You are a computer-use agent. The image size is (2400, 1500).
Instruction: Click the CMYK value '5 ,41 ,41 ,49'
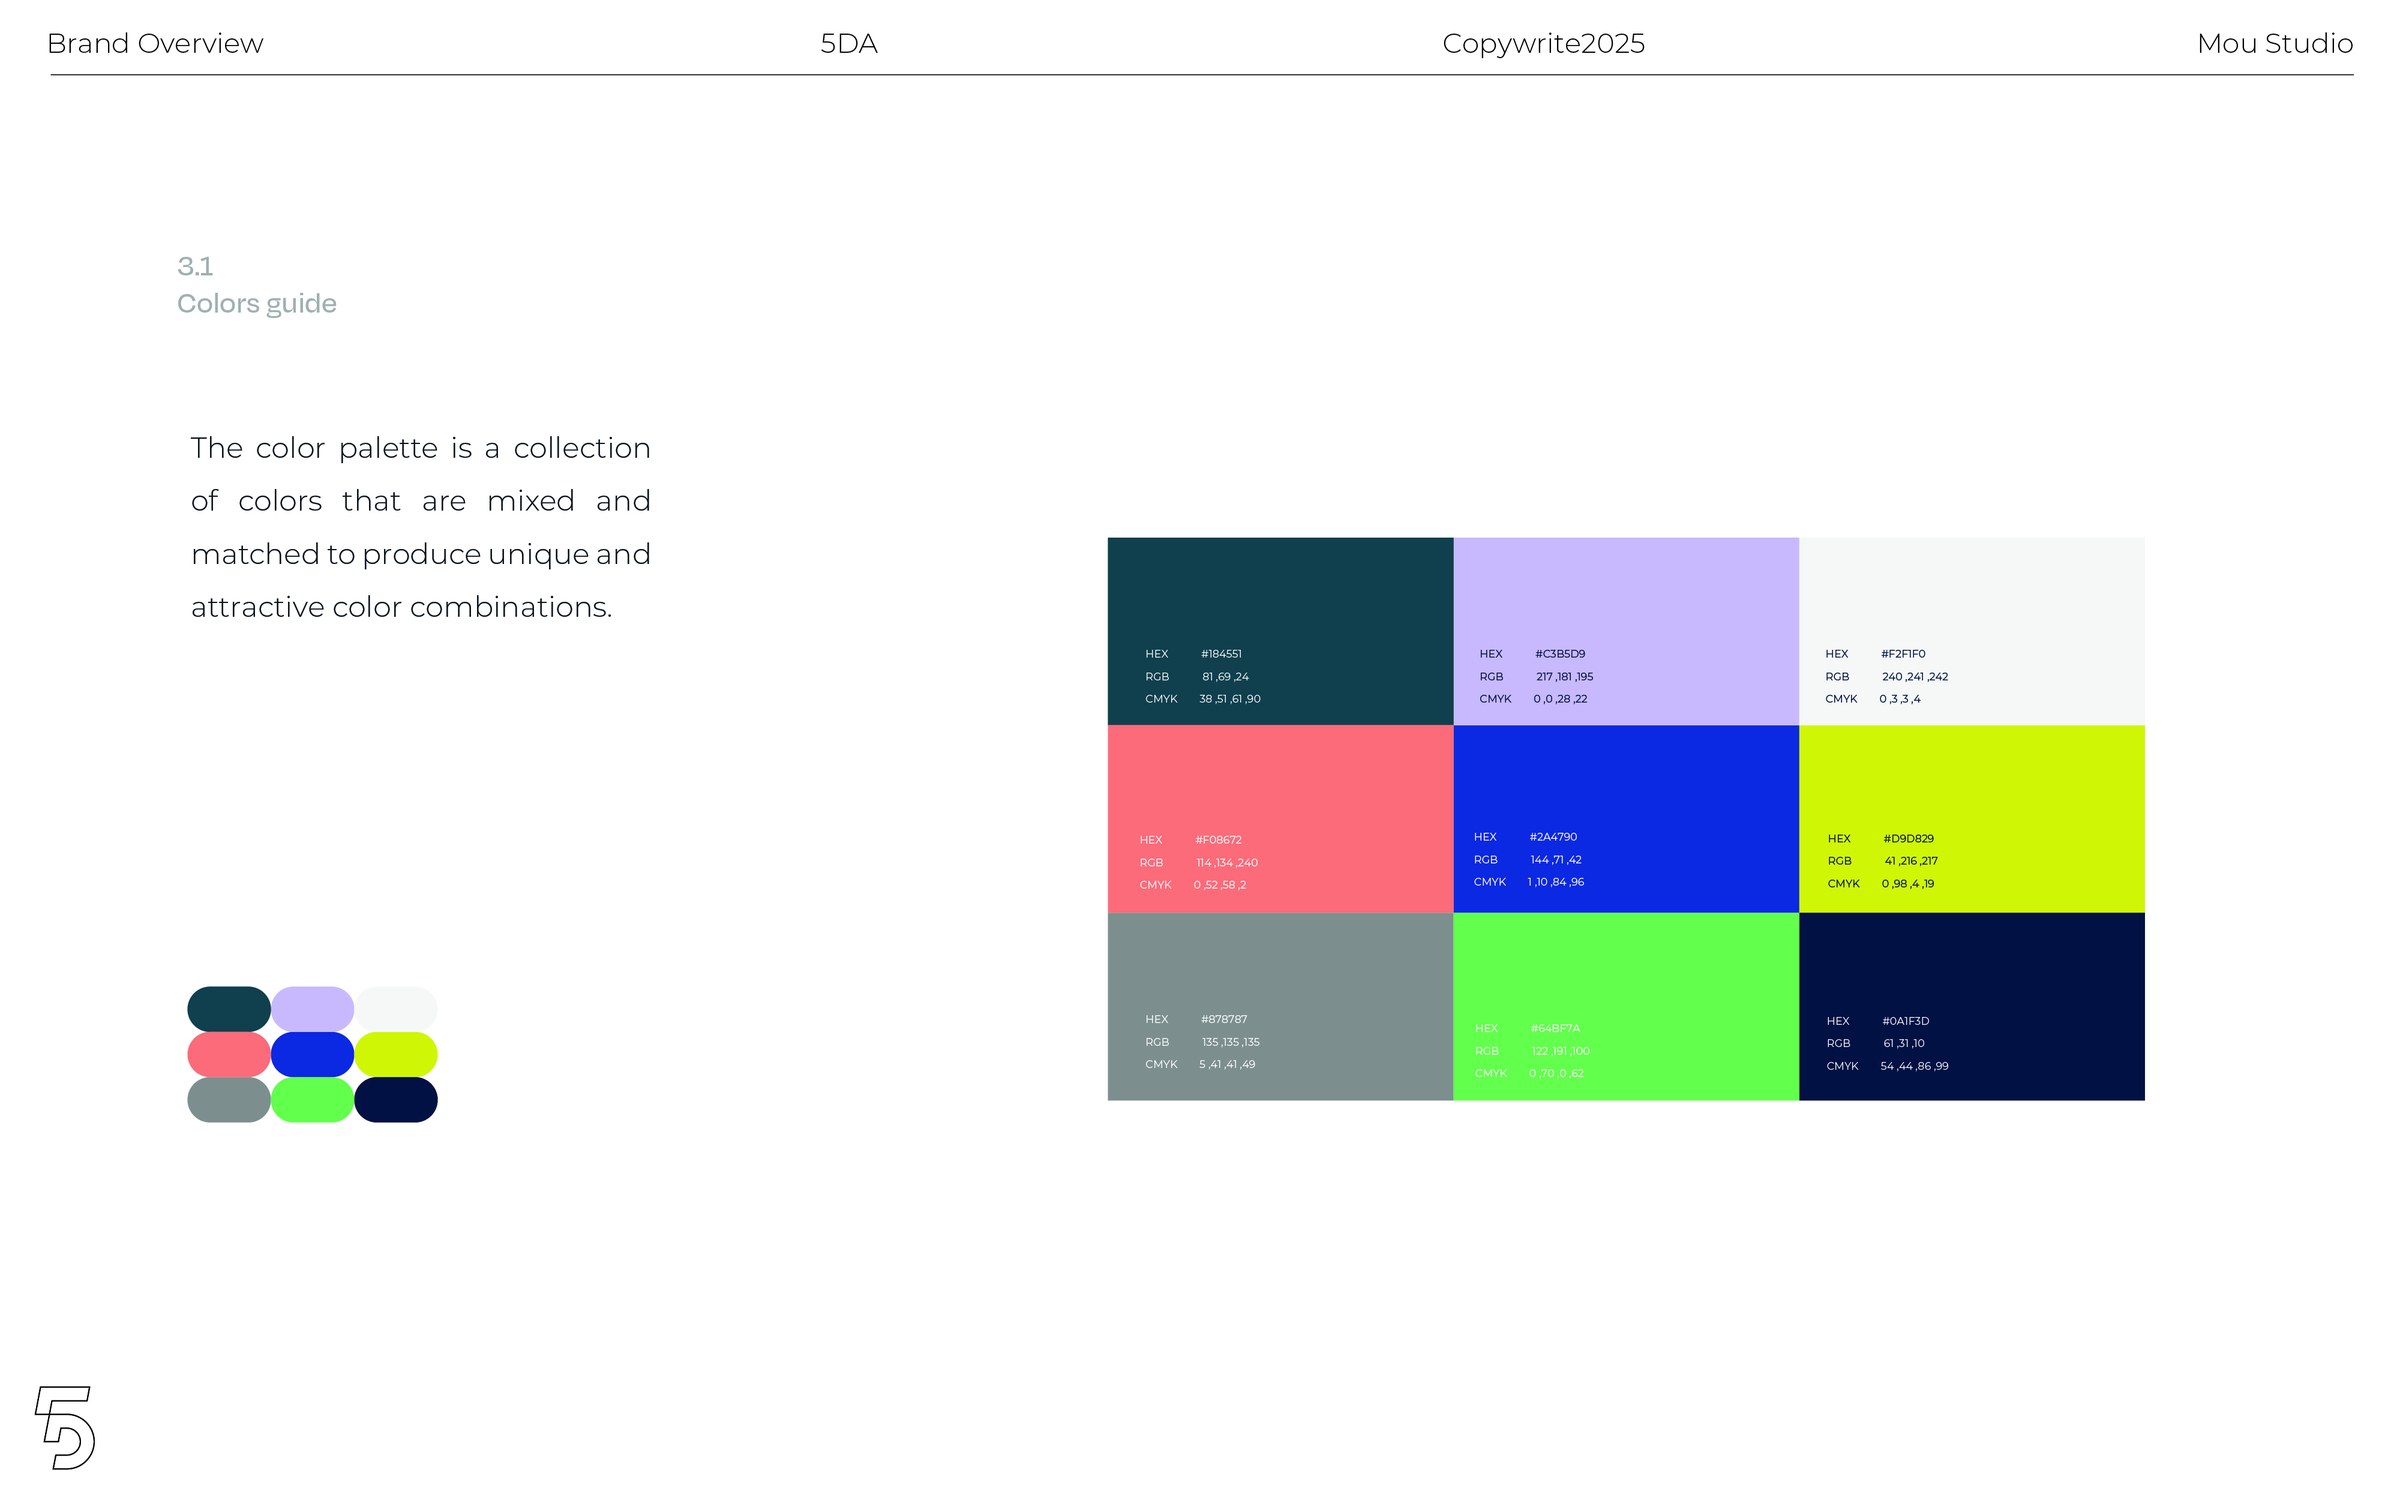point(1227,1064)
